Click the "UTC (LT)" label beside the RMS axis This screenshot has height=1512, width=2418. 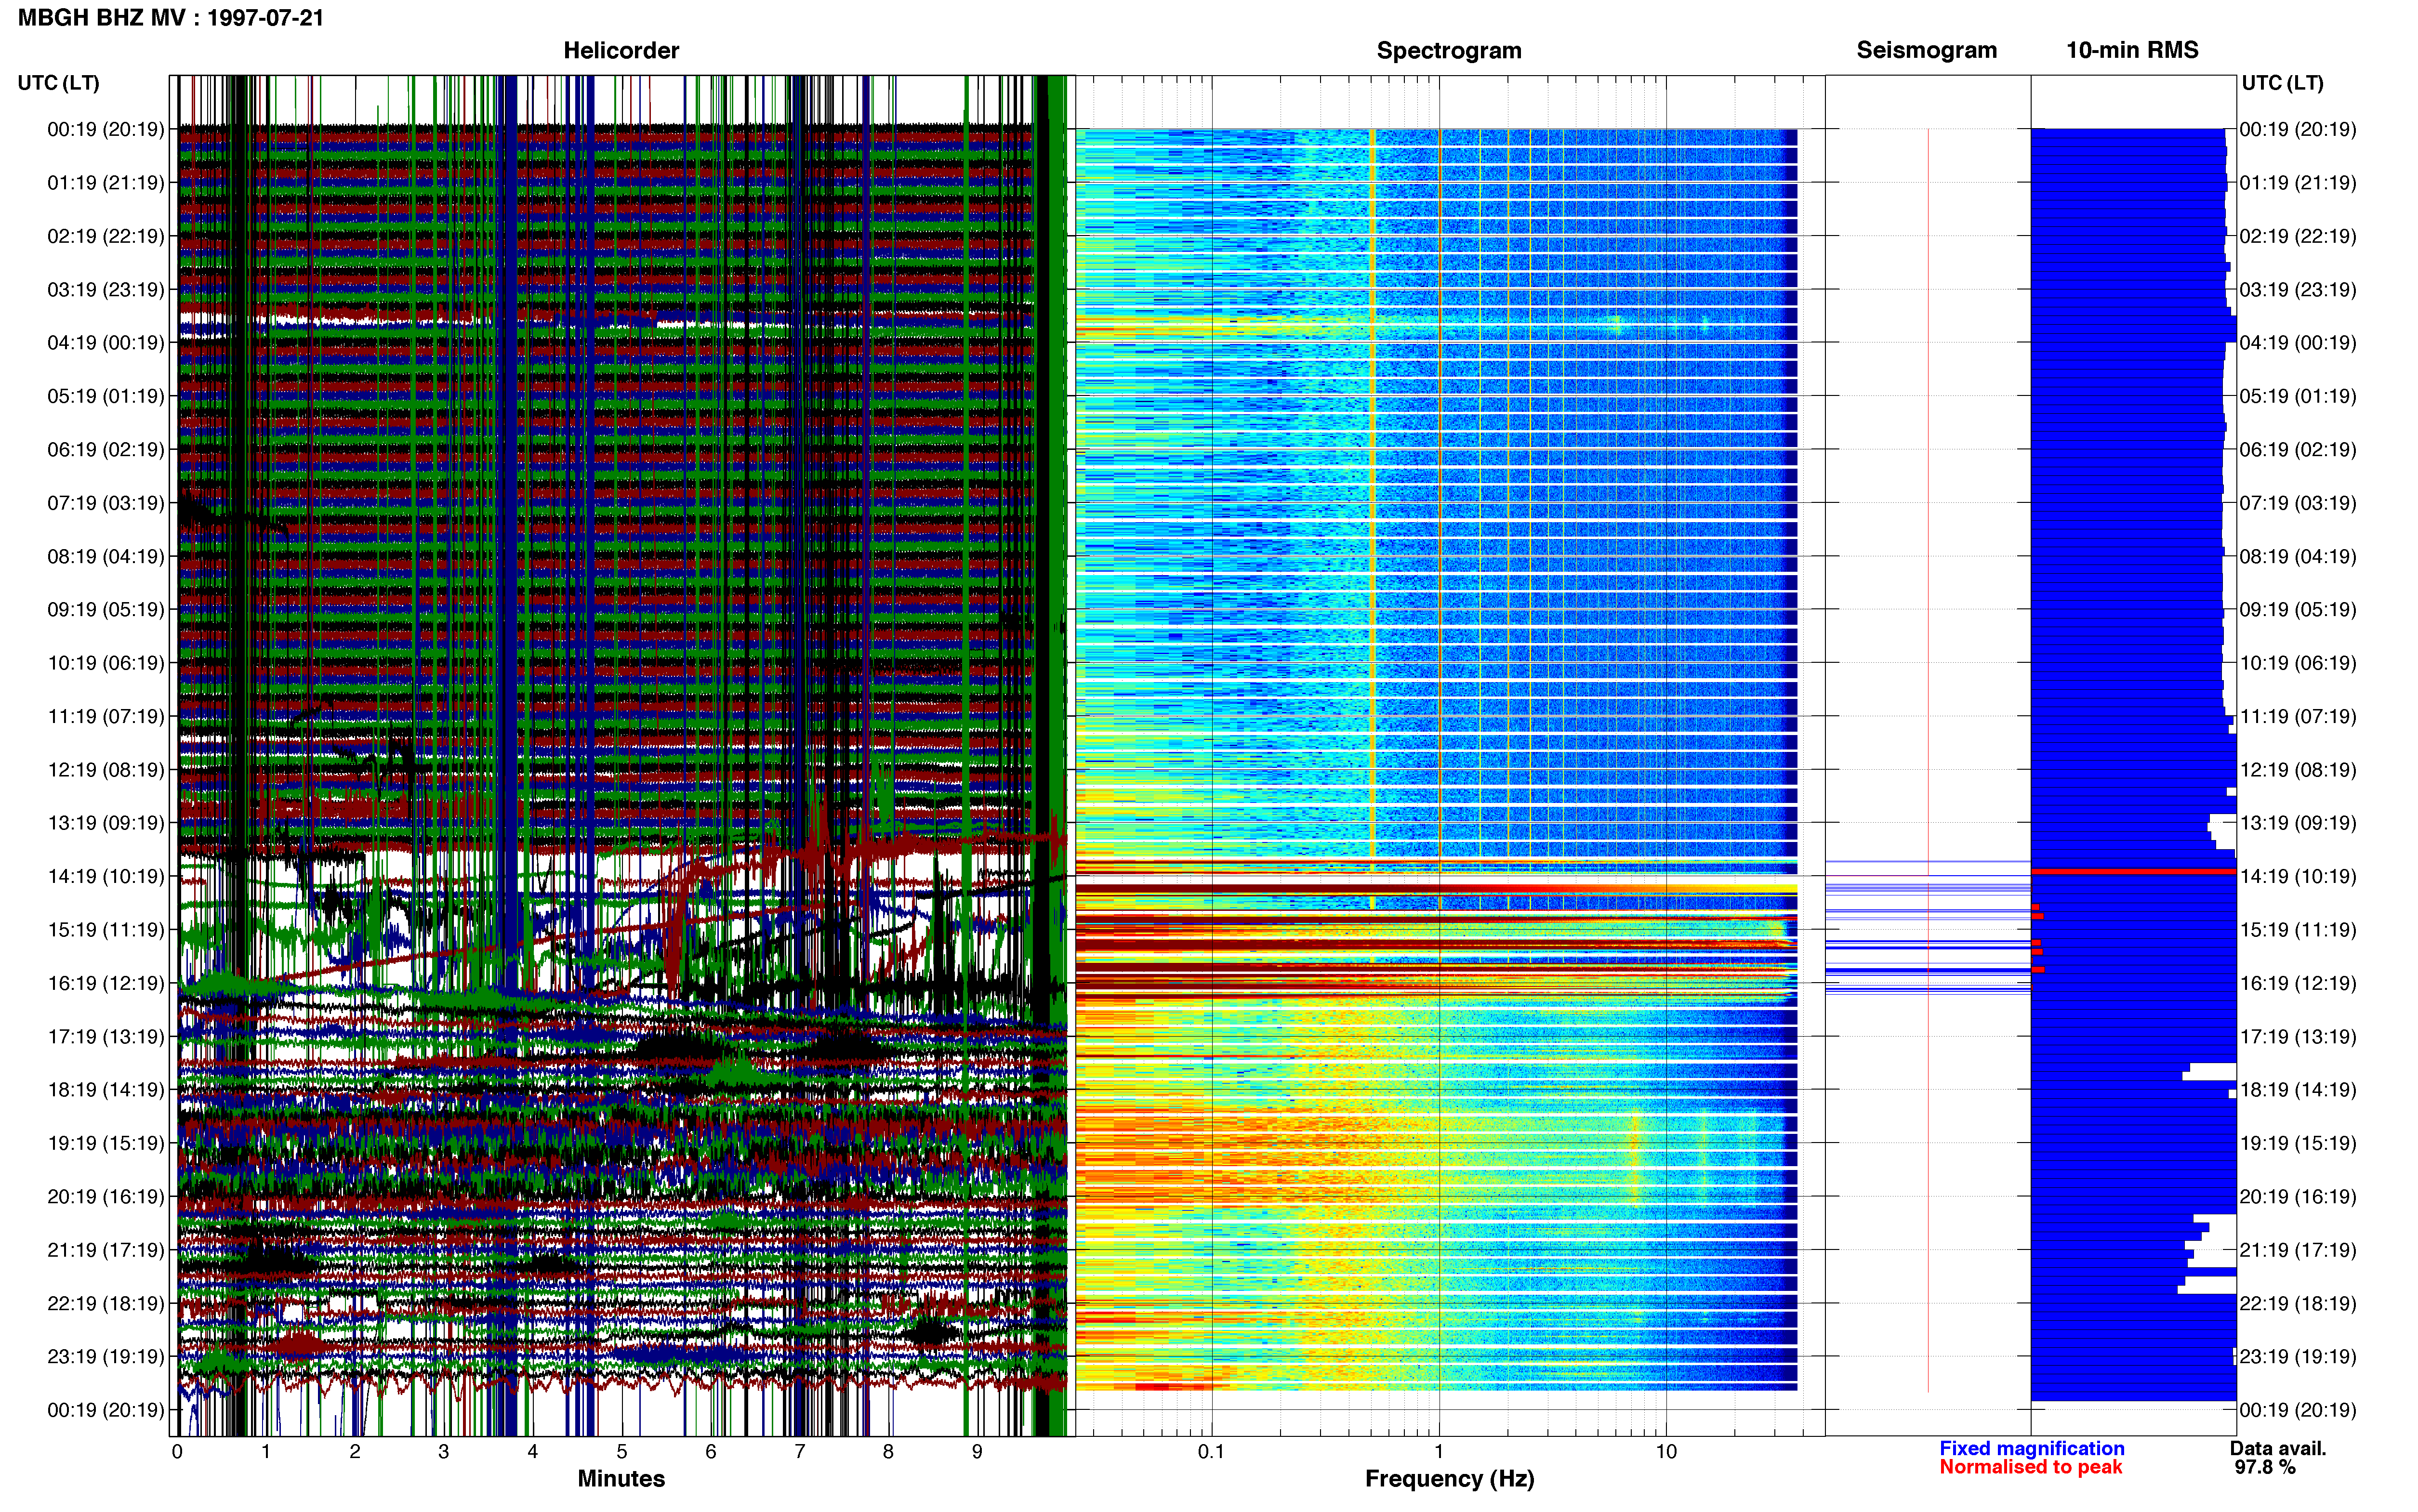click(x=2282, y=83)
